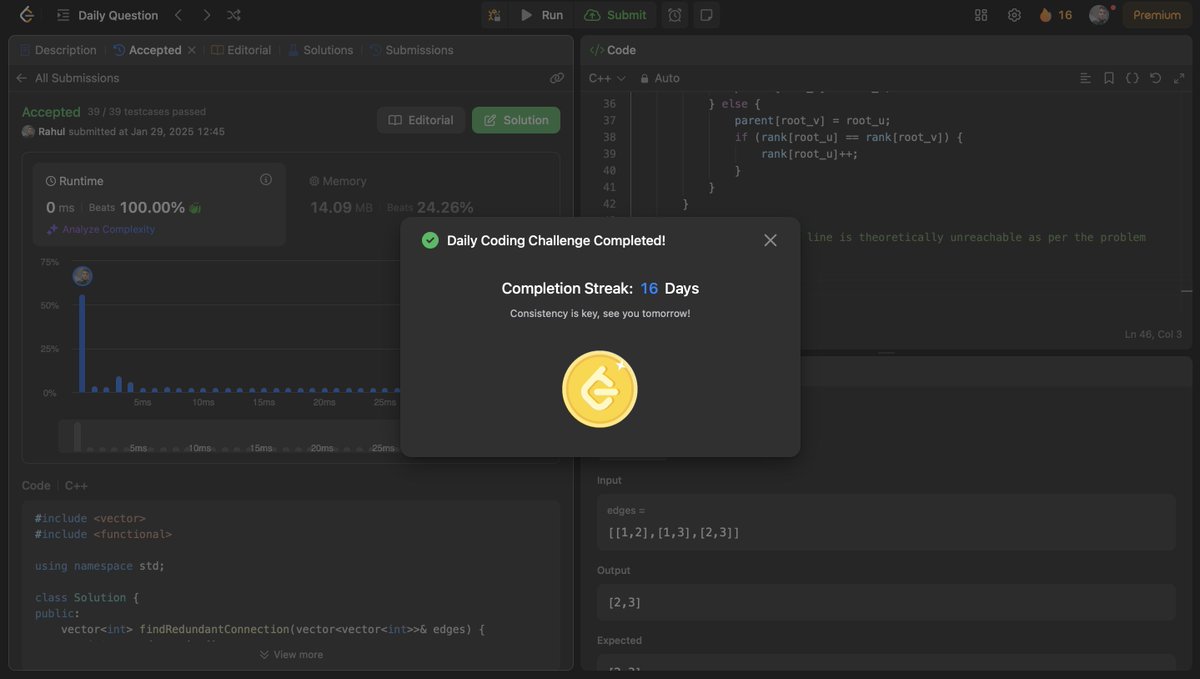1200x679 pixels.
Task: Copy submission link icon
Action: pos(557,78)
